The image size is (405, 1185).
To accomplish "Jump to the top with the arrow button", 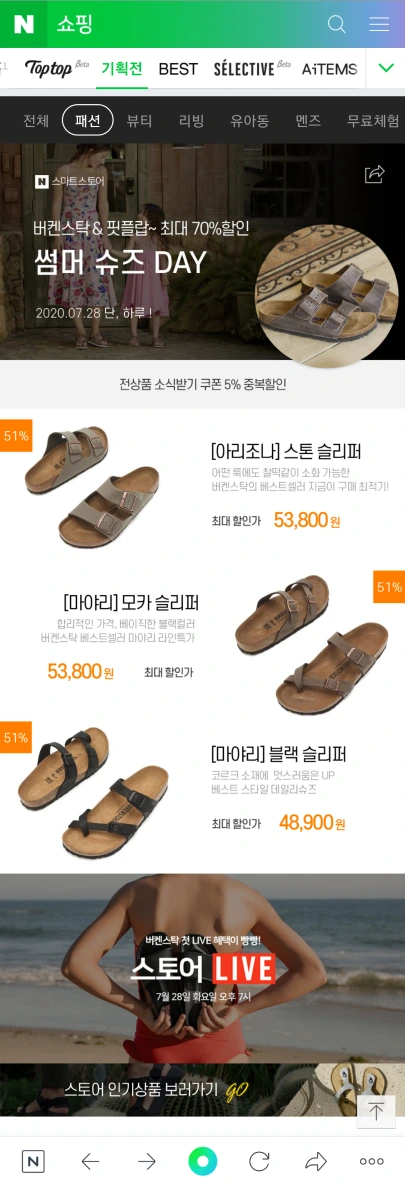I will [376, 1111].
